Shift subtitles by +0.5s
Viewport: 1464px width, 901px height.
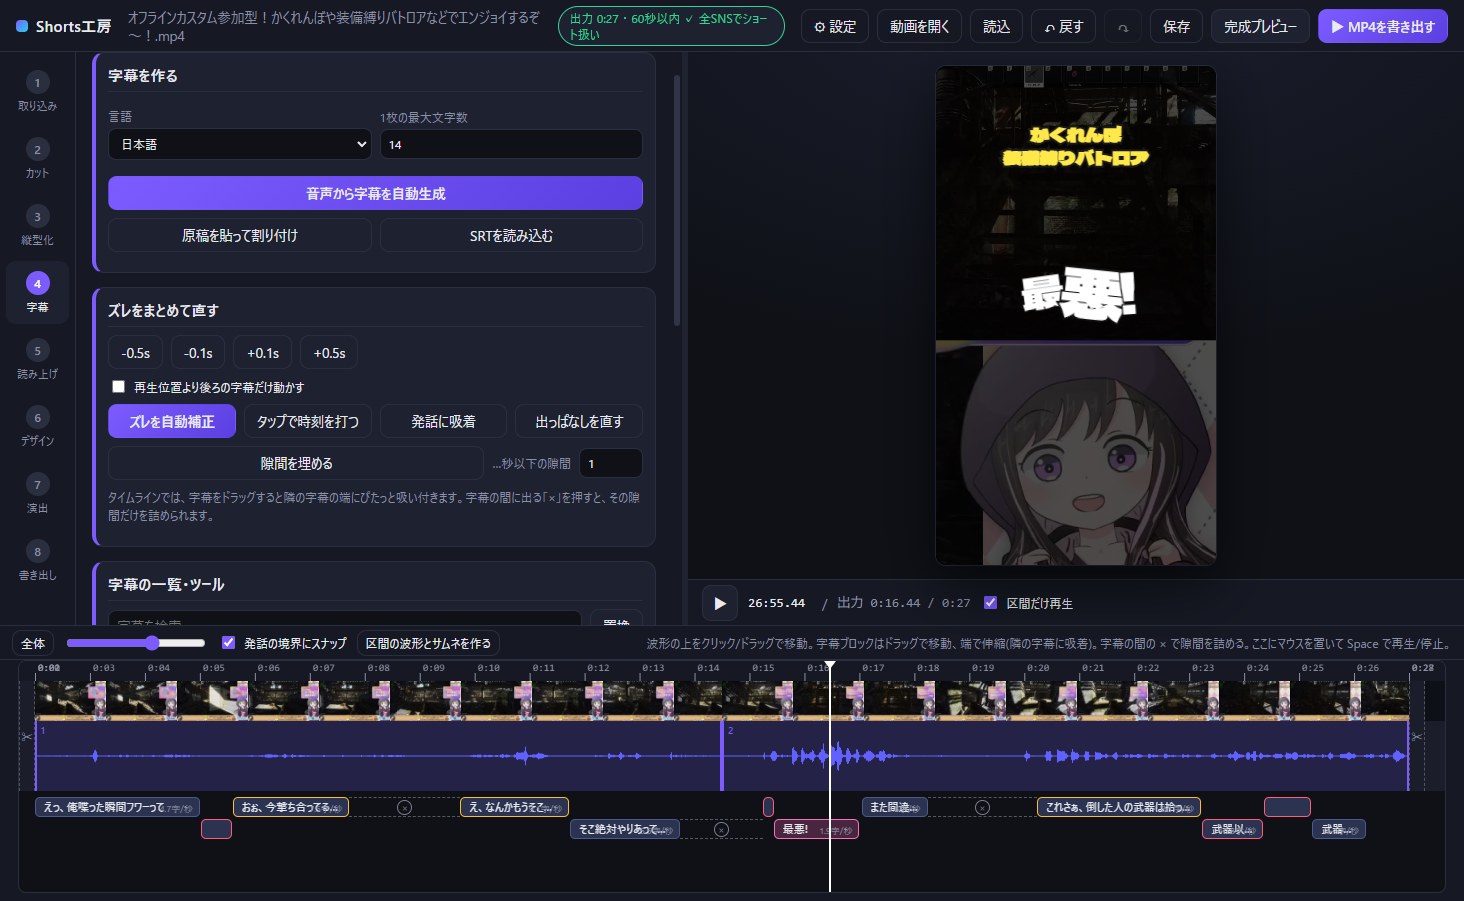[x=329, y=353]
